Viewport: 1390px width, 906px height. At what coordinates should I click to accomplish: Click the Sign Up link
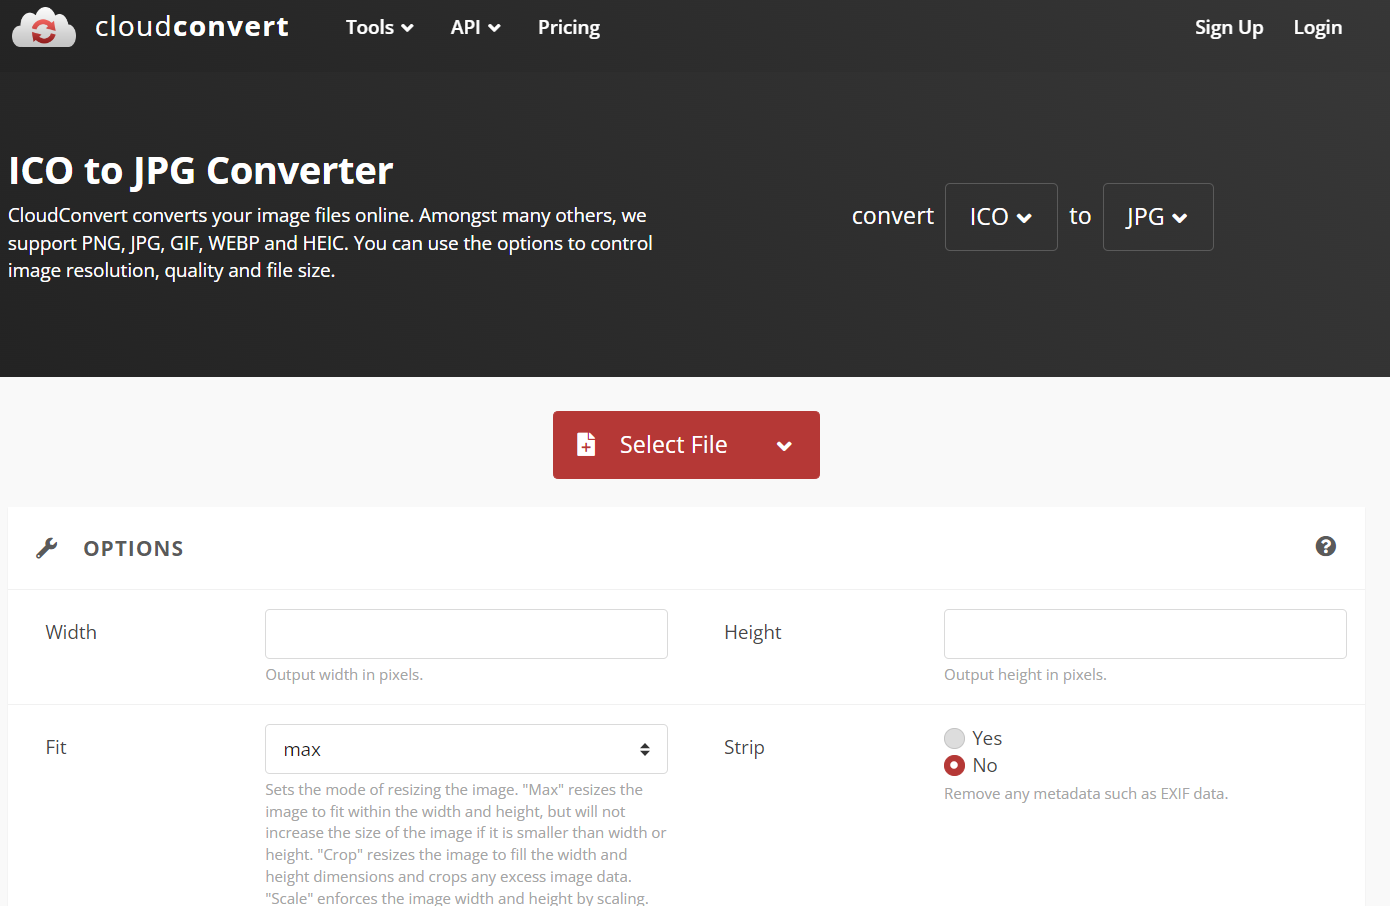[x=1229, y=27]
